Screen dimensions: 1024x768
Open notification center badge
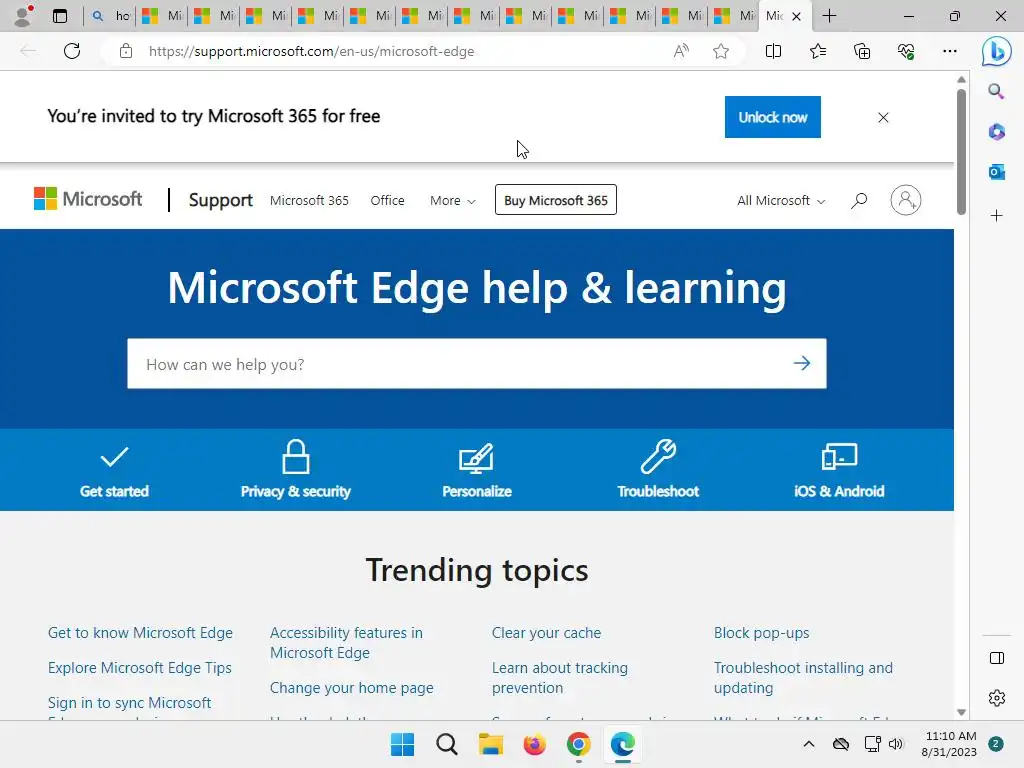pos(996,744)
